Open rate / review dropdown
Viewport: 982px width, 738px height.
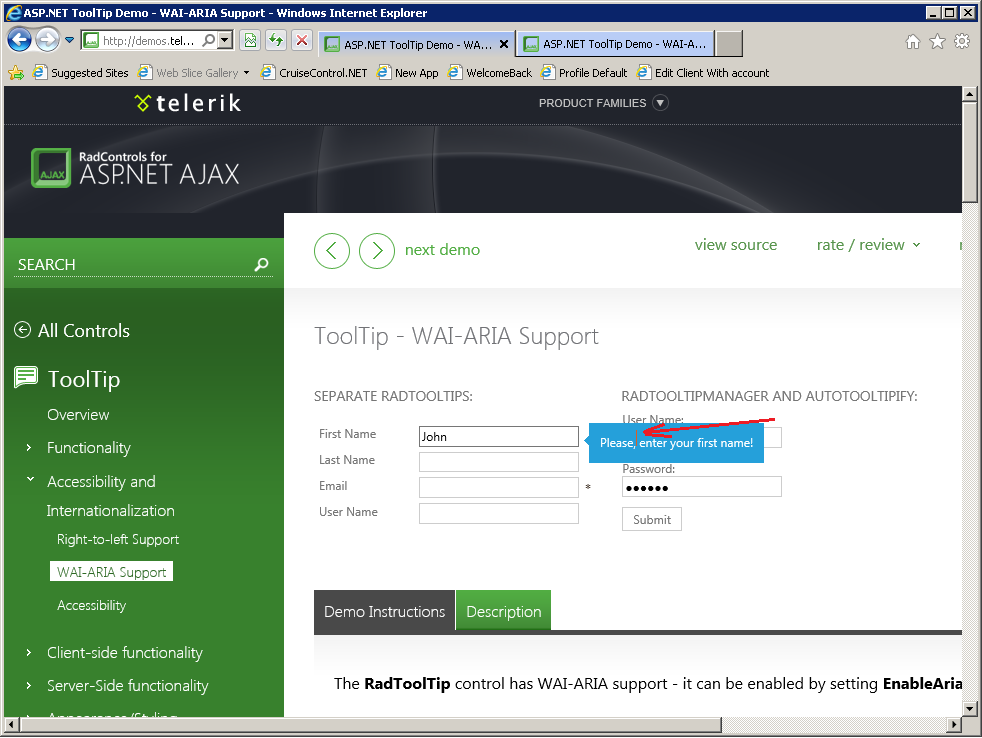point(869,245)
